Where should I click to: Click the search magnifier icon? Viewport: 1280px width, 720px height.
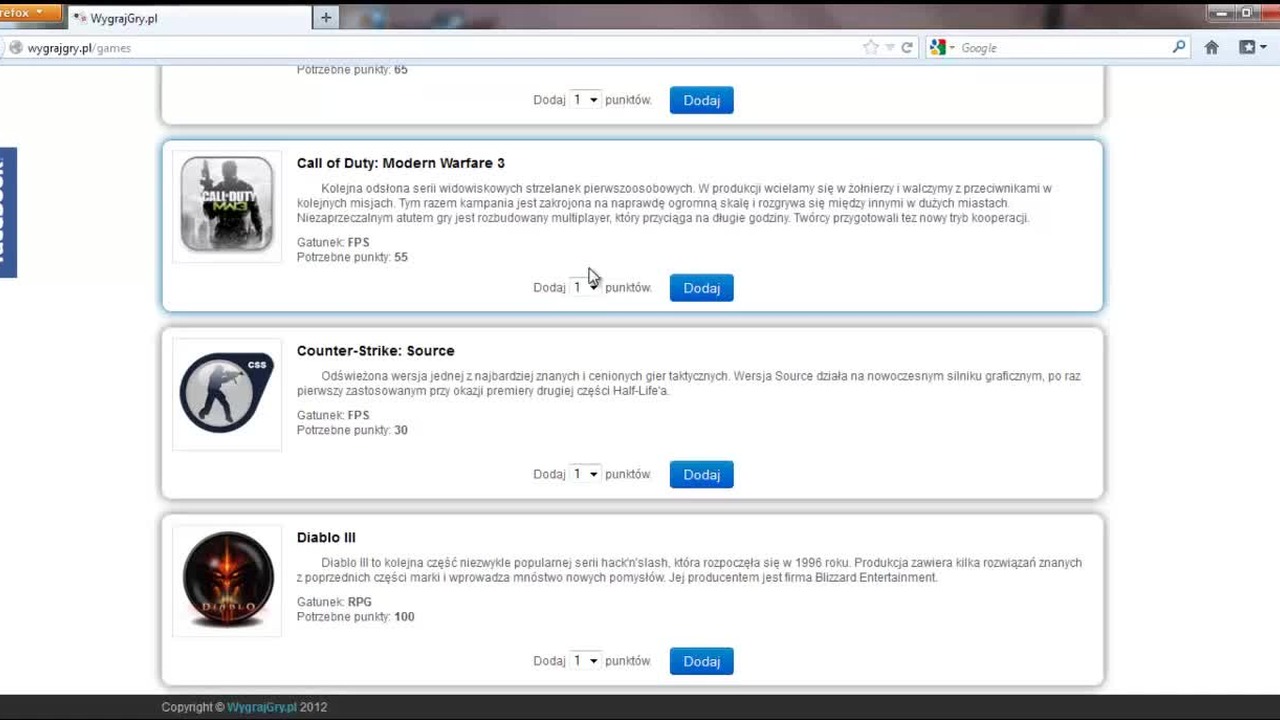click(x=1179, y=47)
